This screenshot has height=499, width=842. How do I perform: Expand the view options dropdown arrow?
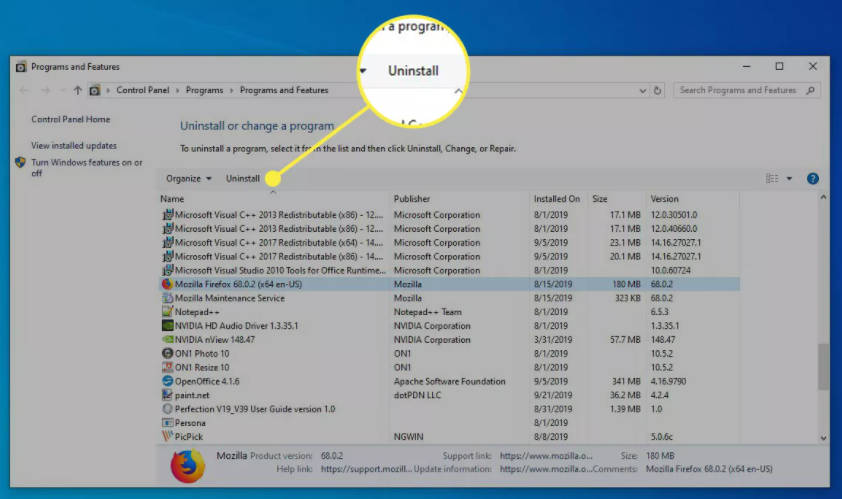[x=789, y=178]
